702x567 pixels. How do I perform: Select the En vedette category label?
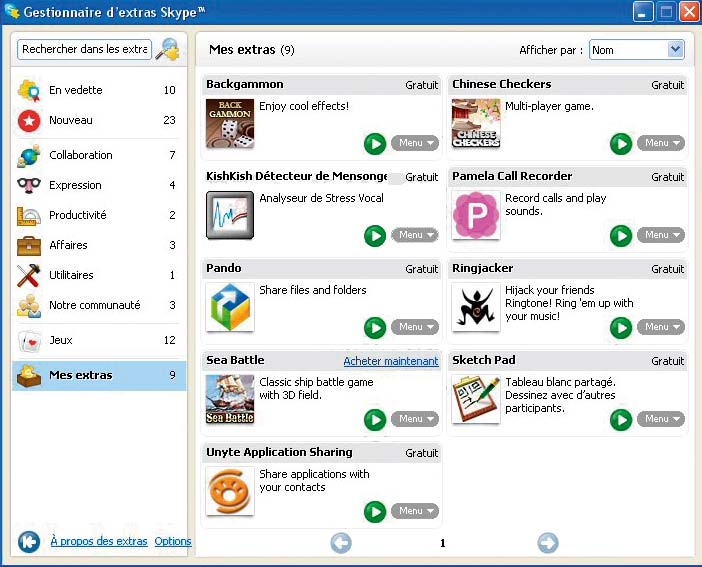(x=76, y=90)
